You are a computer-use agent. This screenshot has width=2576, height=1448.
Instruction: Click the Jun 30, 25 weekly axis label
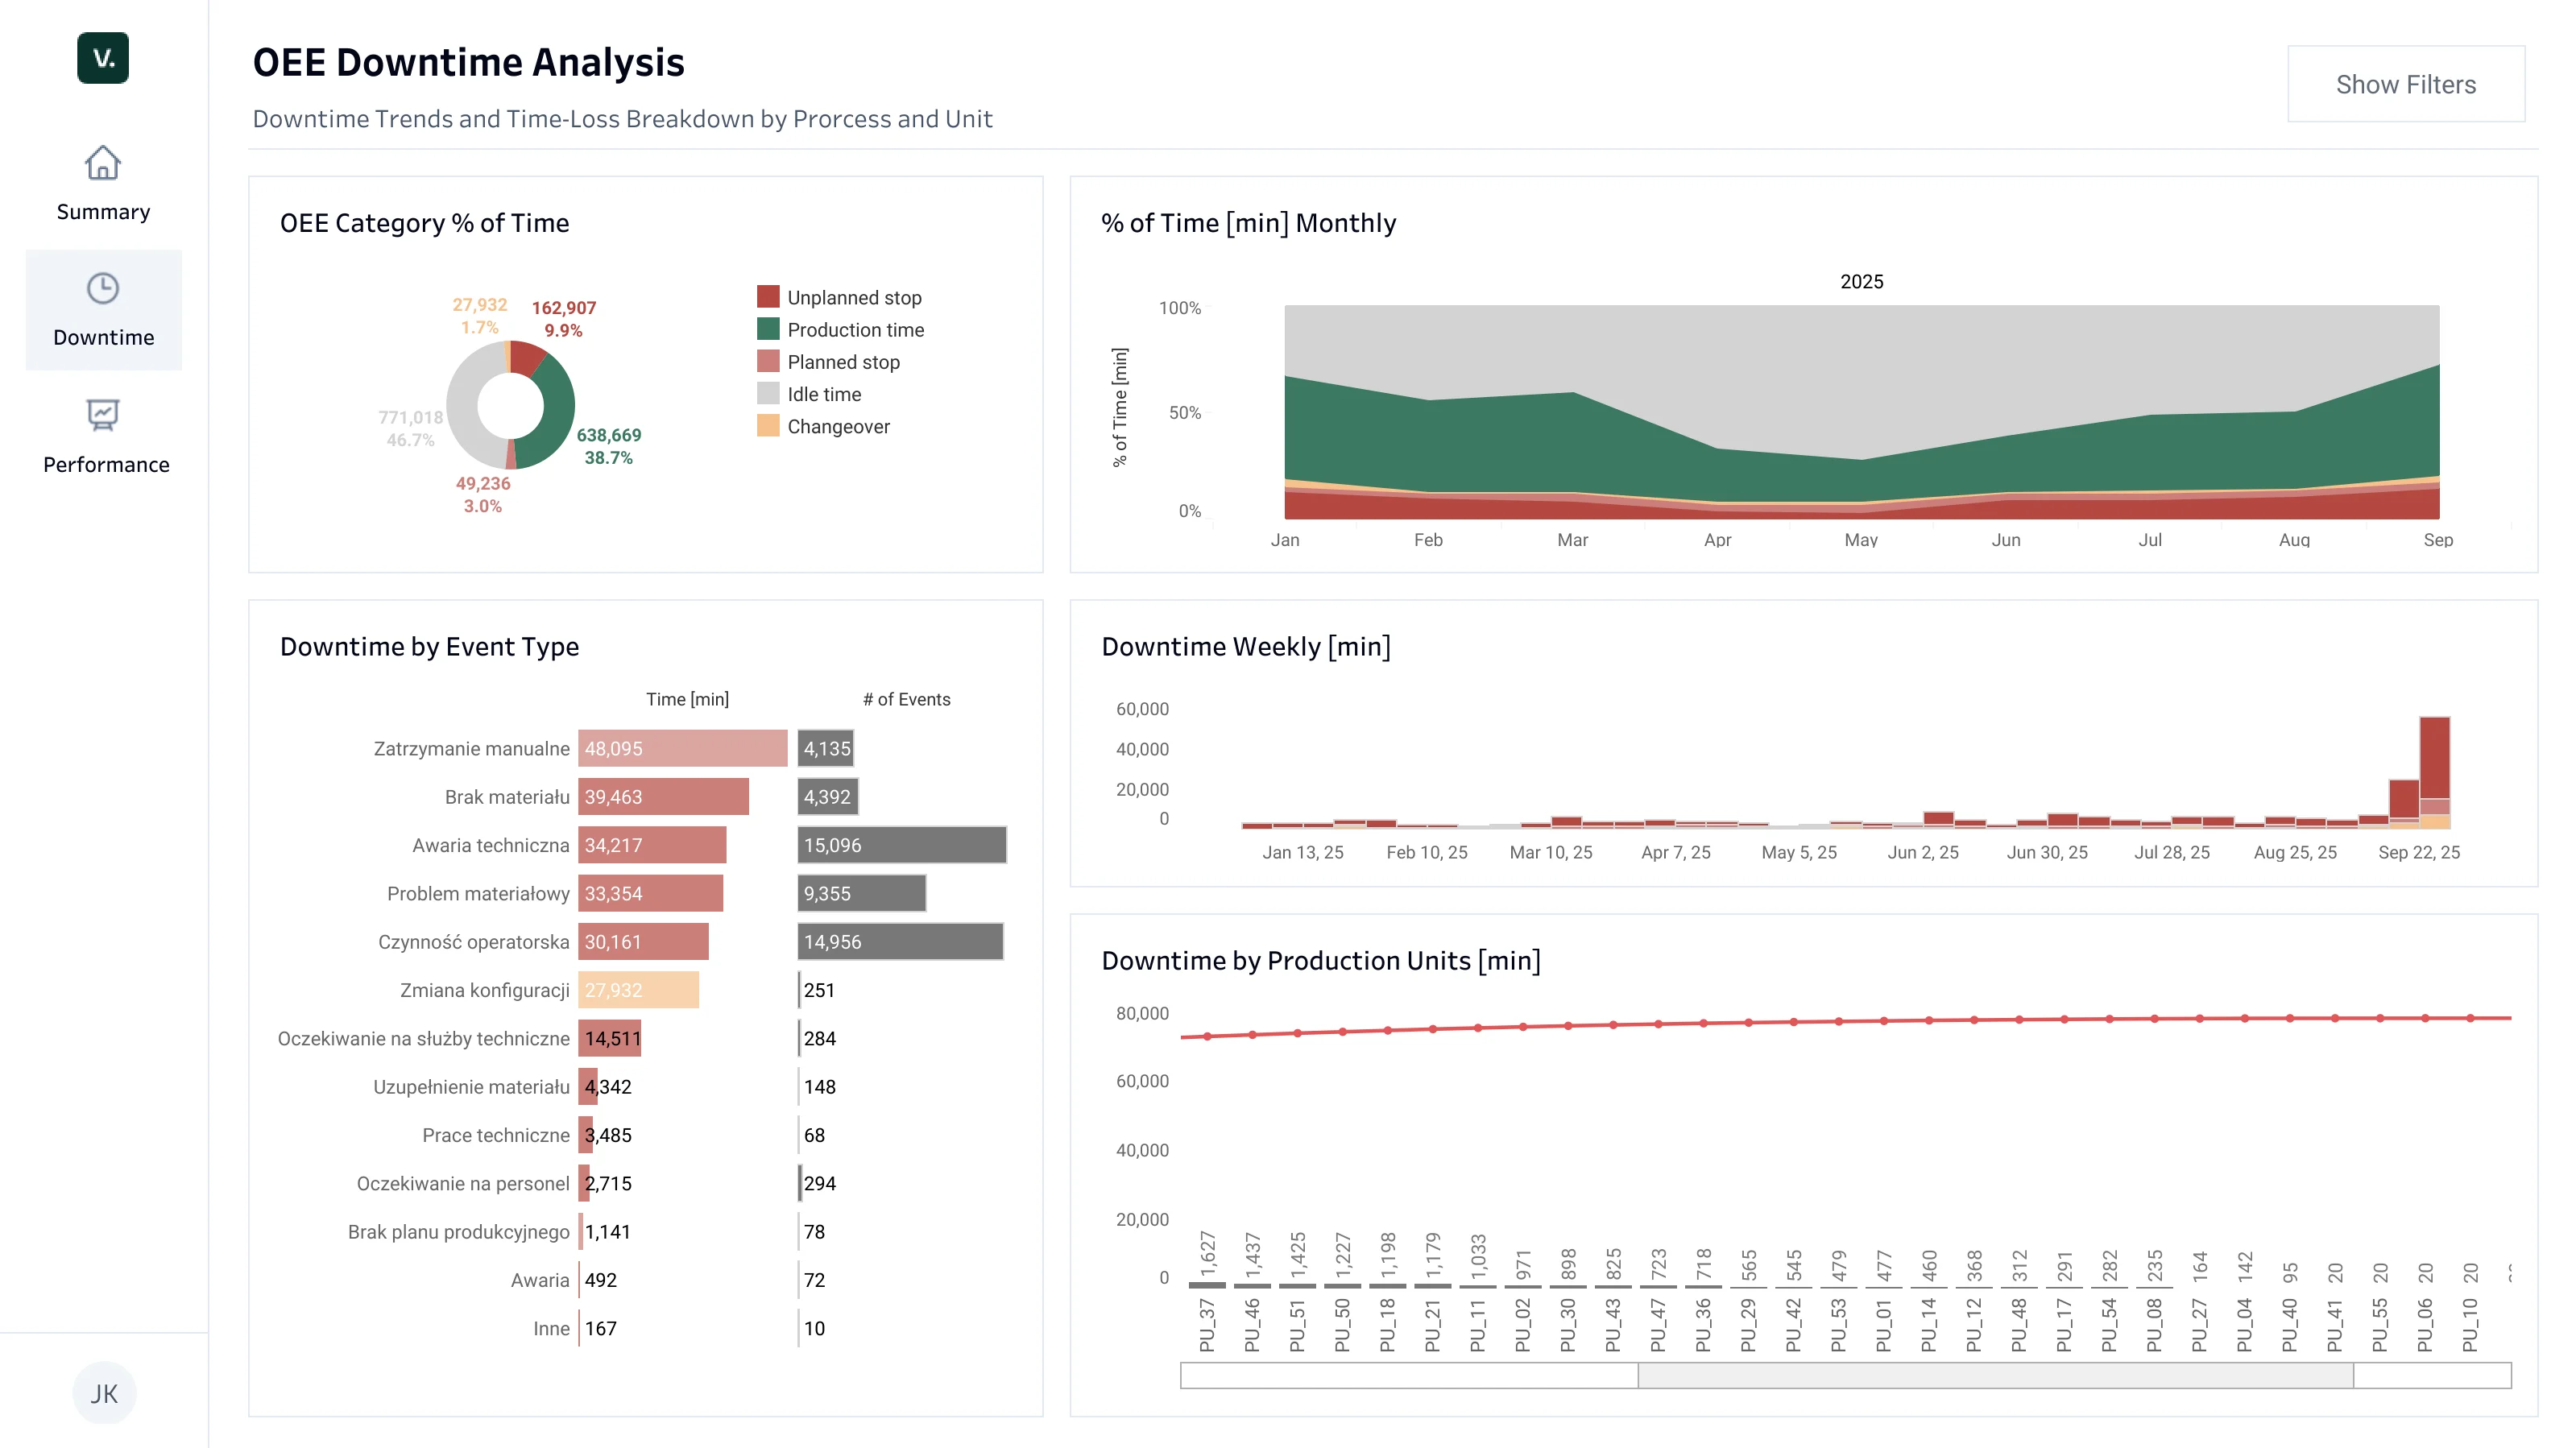click(2047, 852)
